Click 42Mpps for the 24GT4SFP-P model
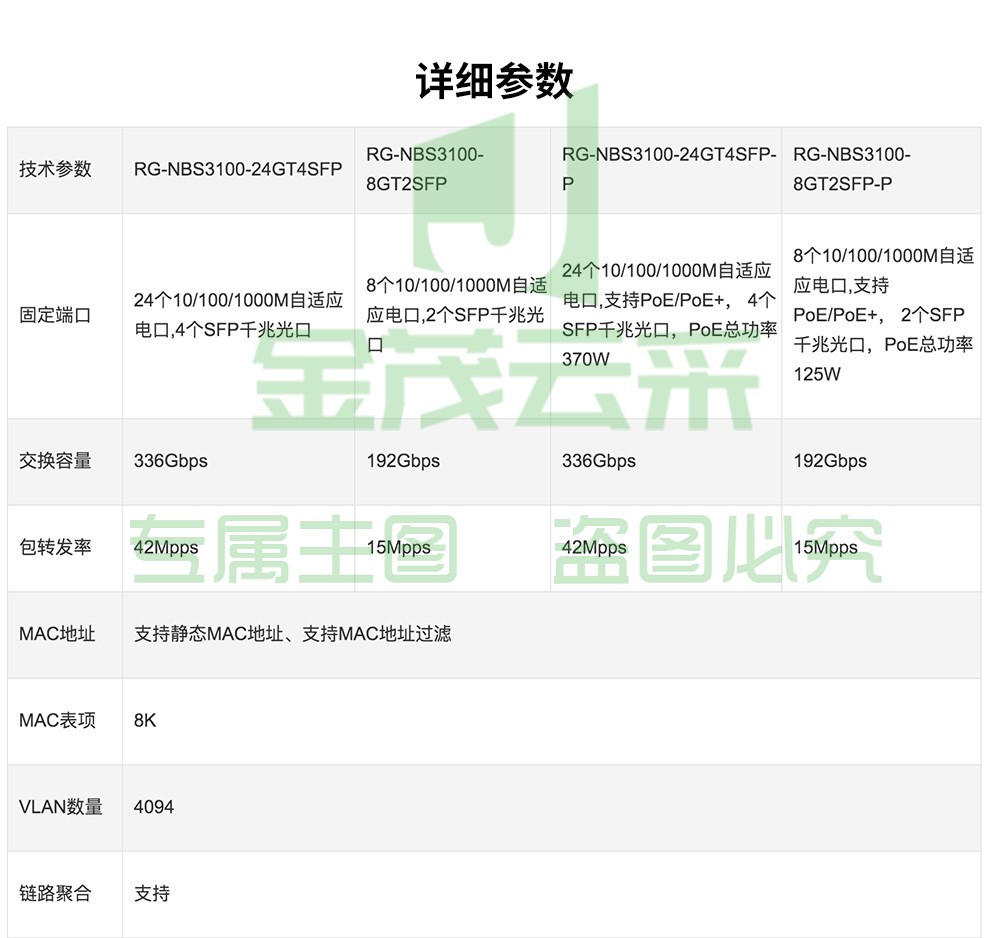This screenshot has width=990, height=938. pyautogui.click(x=594, y=548)
